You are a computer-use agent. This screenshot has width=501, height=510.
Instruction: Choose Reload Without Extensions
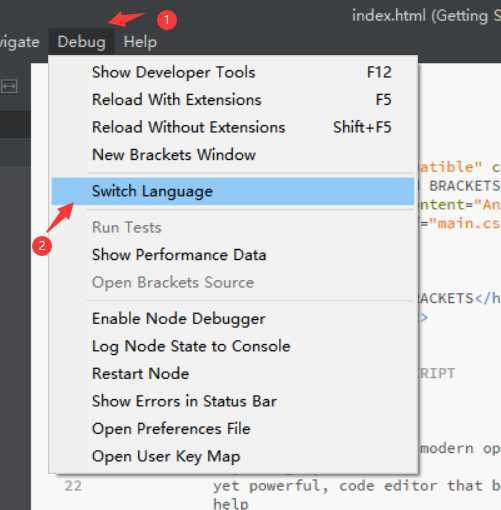[233, 127]
